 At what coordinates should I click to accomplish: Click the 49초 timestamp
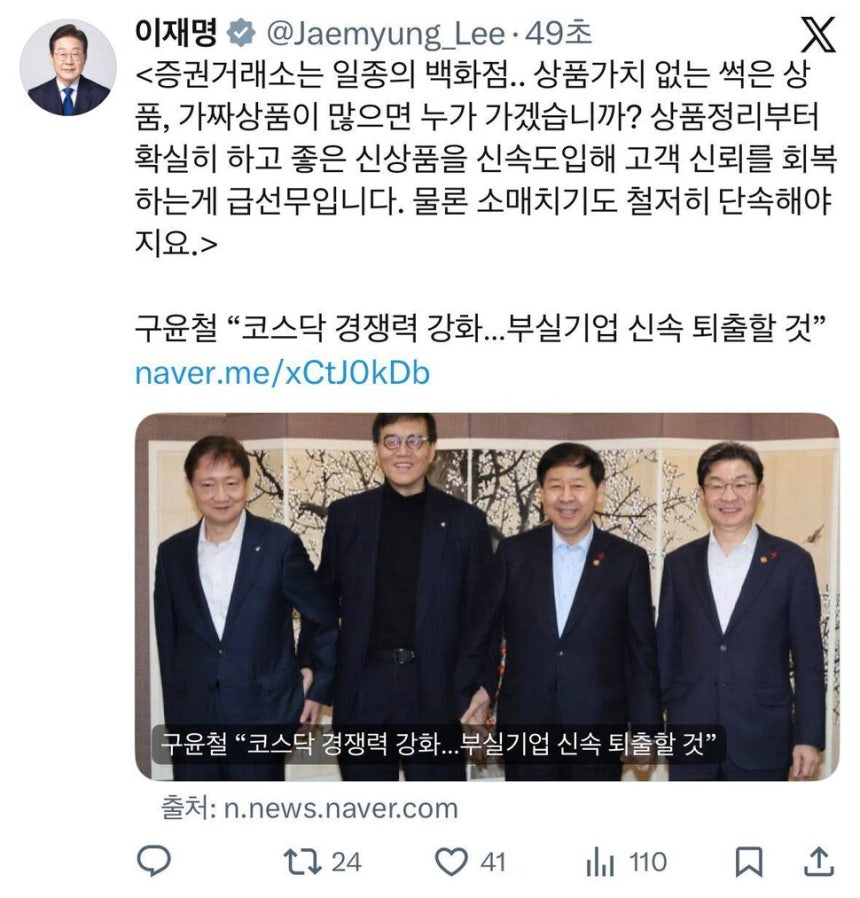coord(558,34)
